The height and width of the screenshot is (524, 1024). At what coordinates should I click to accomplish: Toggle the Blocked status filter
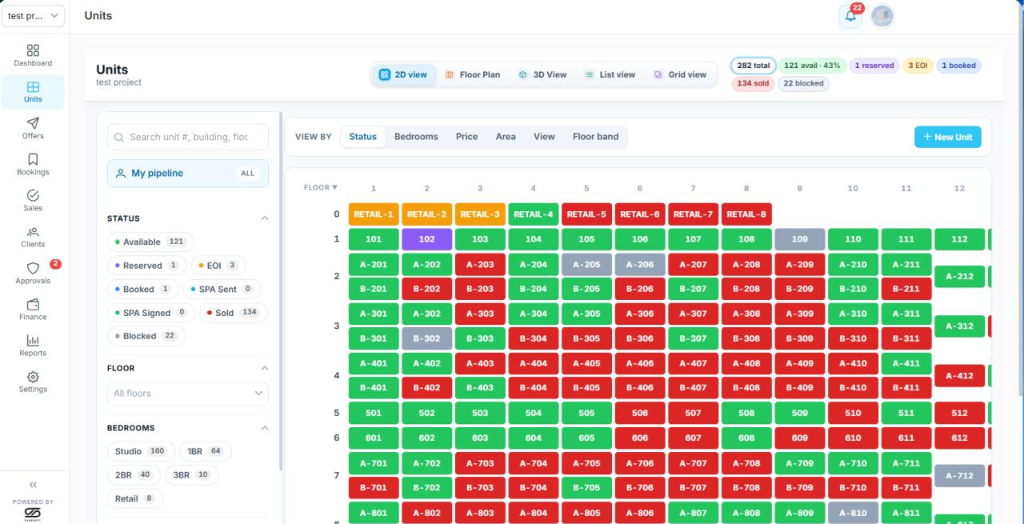(x=146, y=336)
